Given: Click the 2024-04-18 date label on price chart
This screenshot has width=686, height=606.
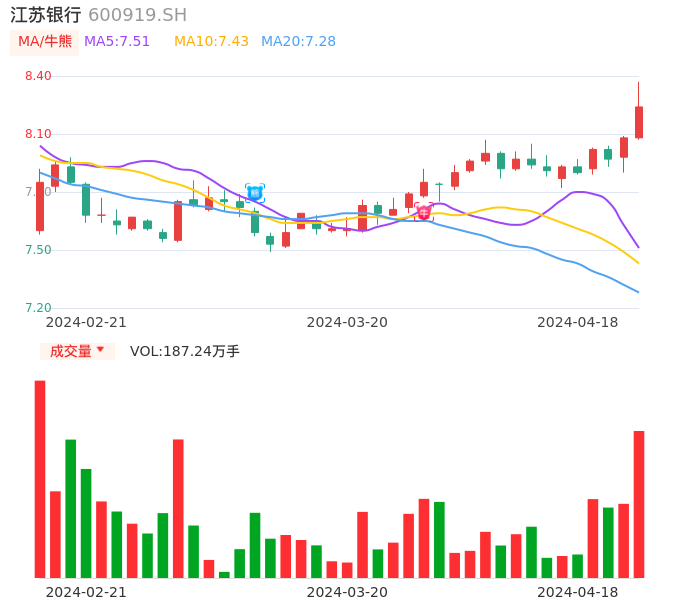Looking at the screenshot, I should [578, 322].
